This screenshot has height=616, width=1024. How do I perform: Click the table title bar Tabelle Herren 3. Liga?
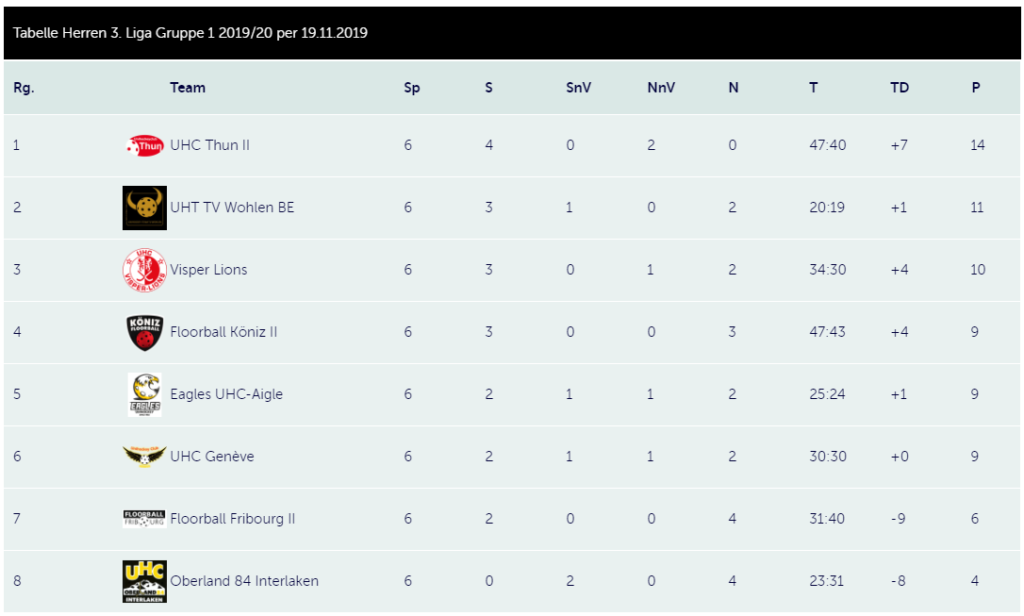(x=512, y=33)
